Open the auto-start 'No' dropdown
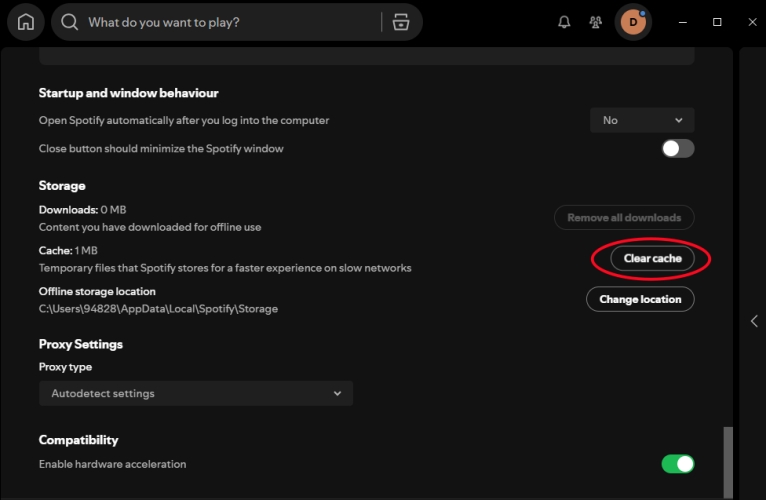The width and height of the screenshot is (766, 500). point(642,120)
